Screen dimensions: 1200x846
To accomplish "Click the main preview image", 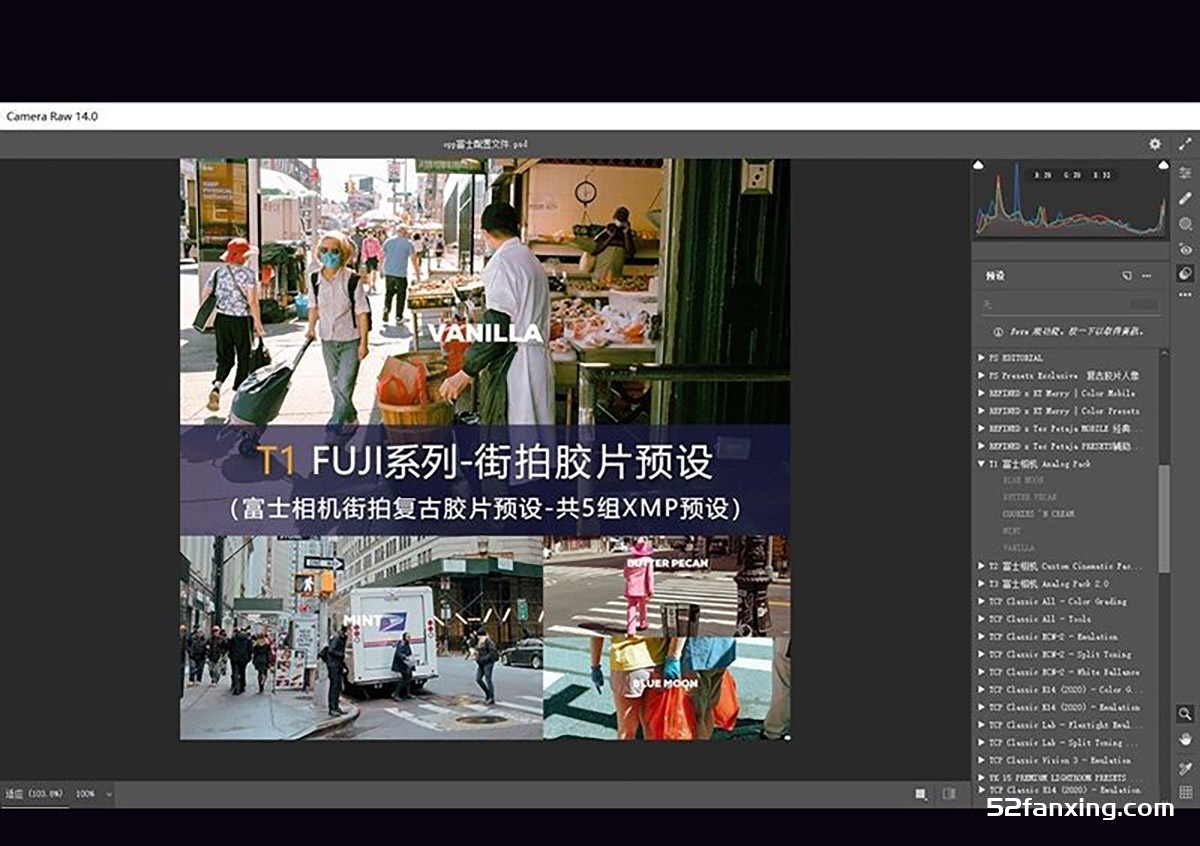I will tap(485, 449).
